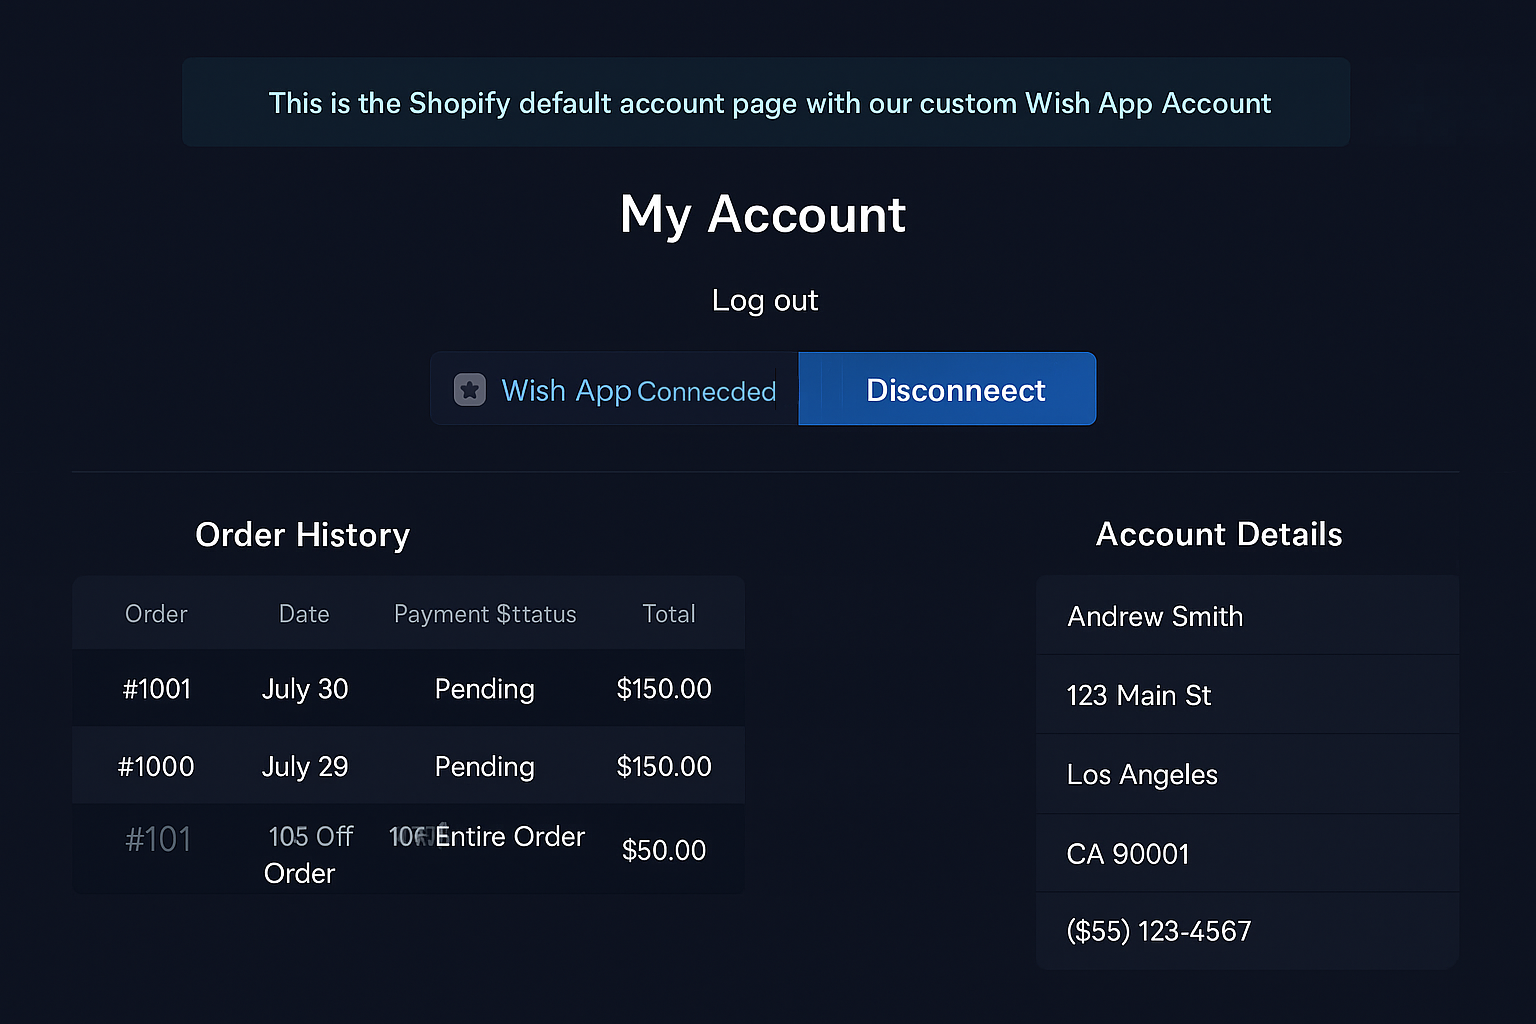Click the Order History heading
This screenshot has height=1024, width=1536.
(303, 535)
